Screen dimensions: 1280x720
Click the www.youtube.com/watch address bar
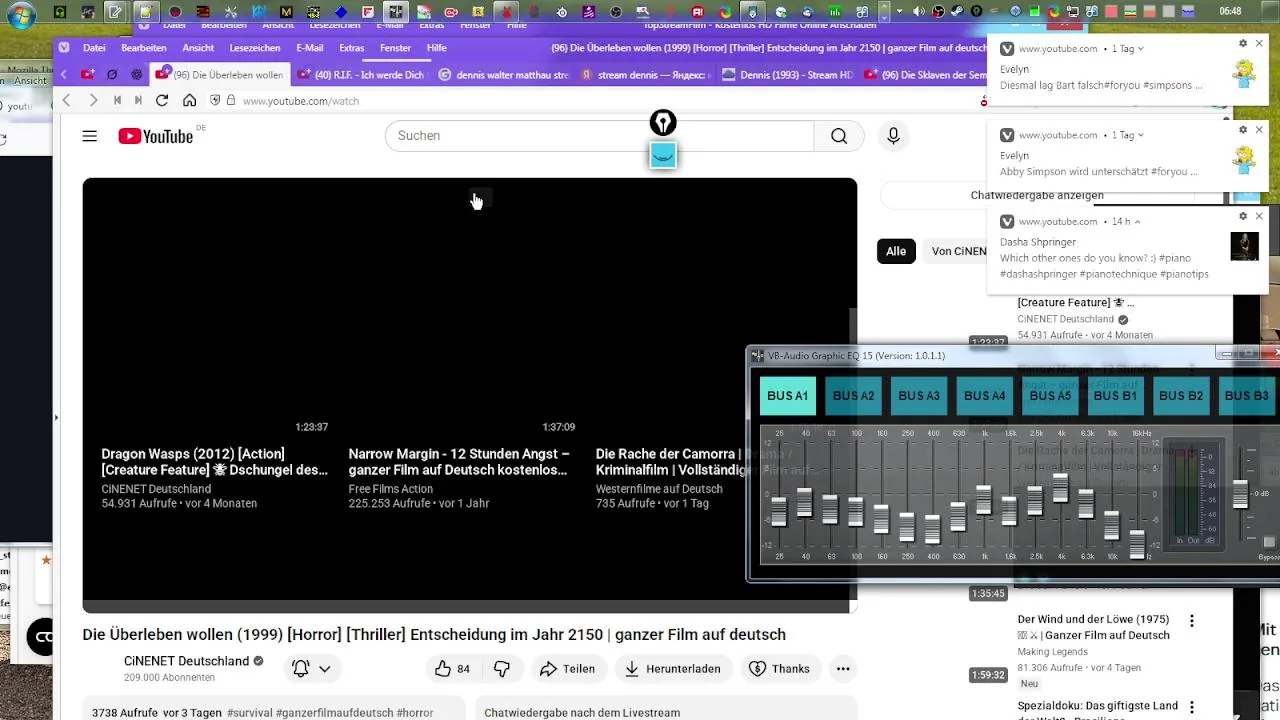pyautogui.click(x=300, y=101)
